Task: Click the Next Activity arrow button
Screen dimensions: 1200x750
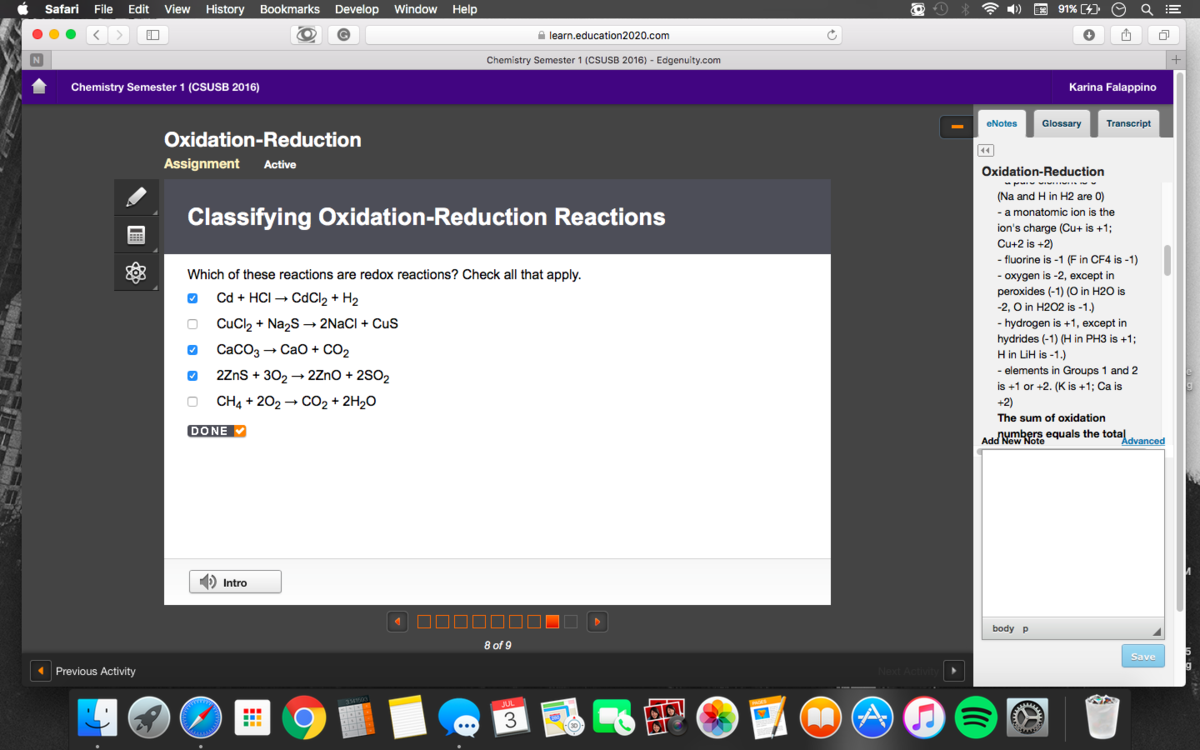Action: [x=954, y=671]
